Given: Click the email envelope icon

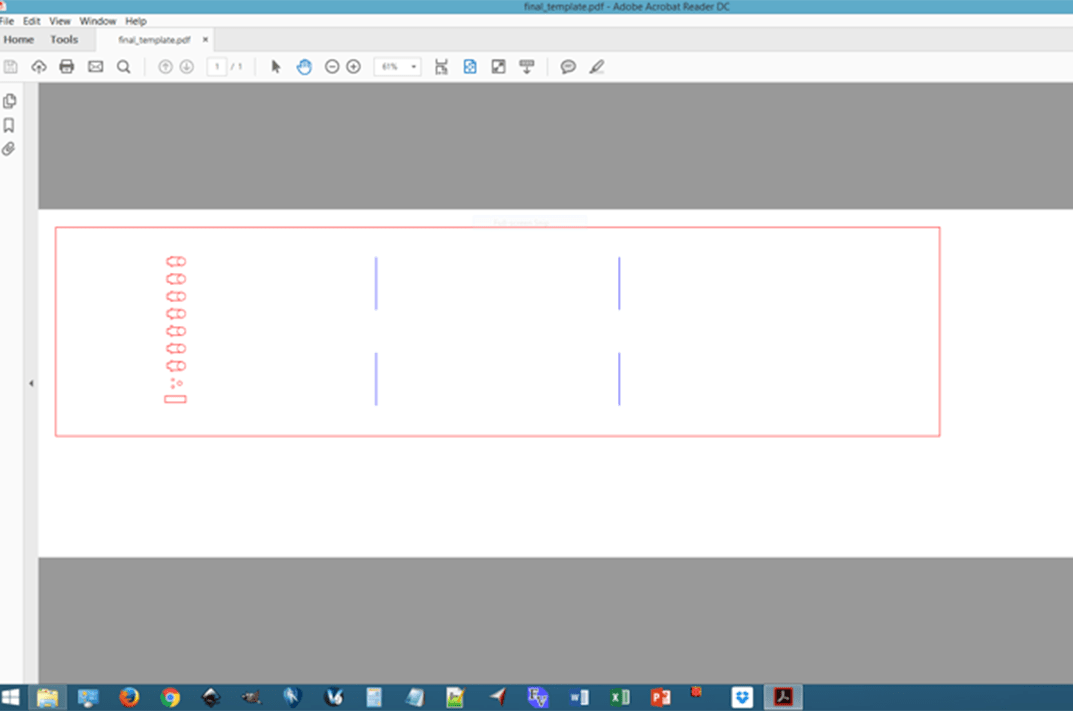Looking at the screenshot, I should pos(95,67).
